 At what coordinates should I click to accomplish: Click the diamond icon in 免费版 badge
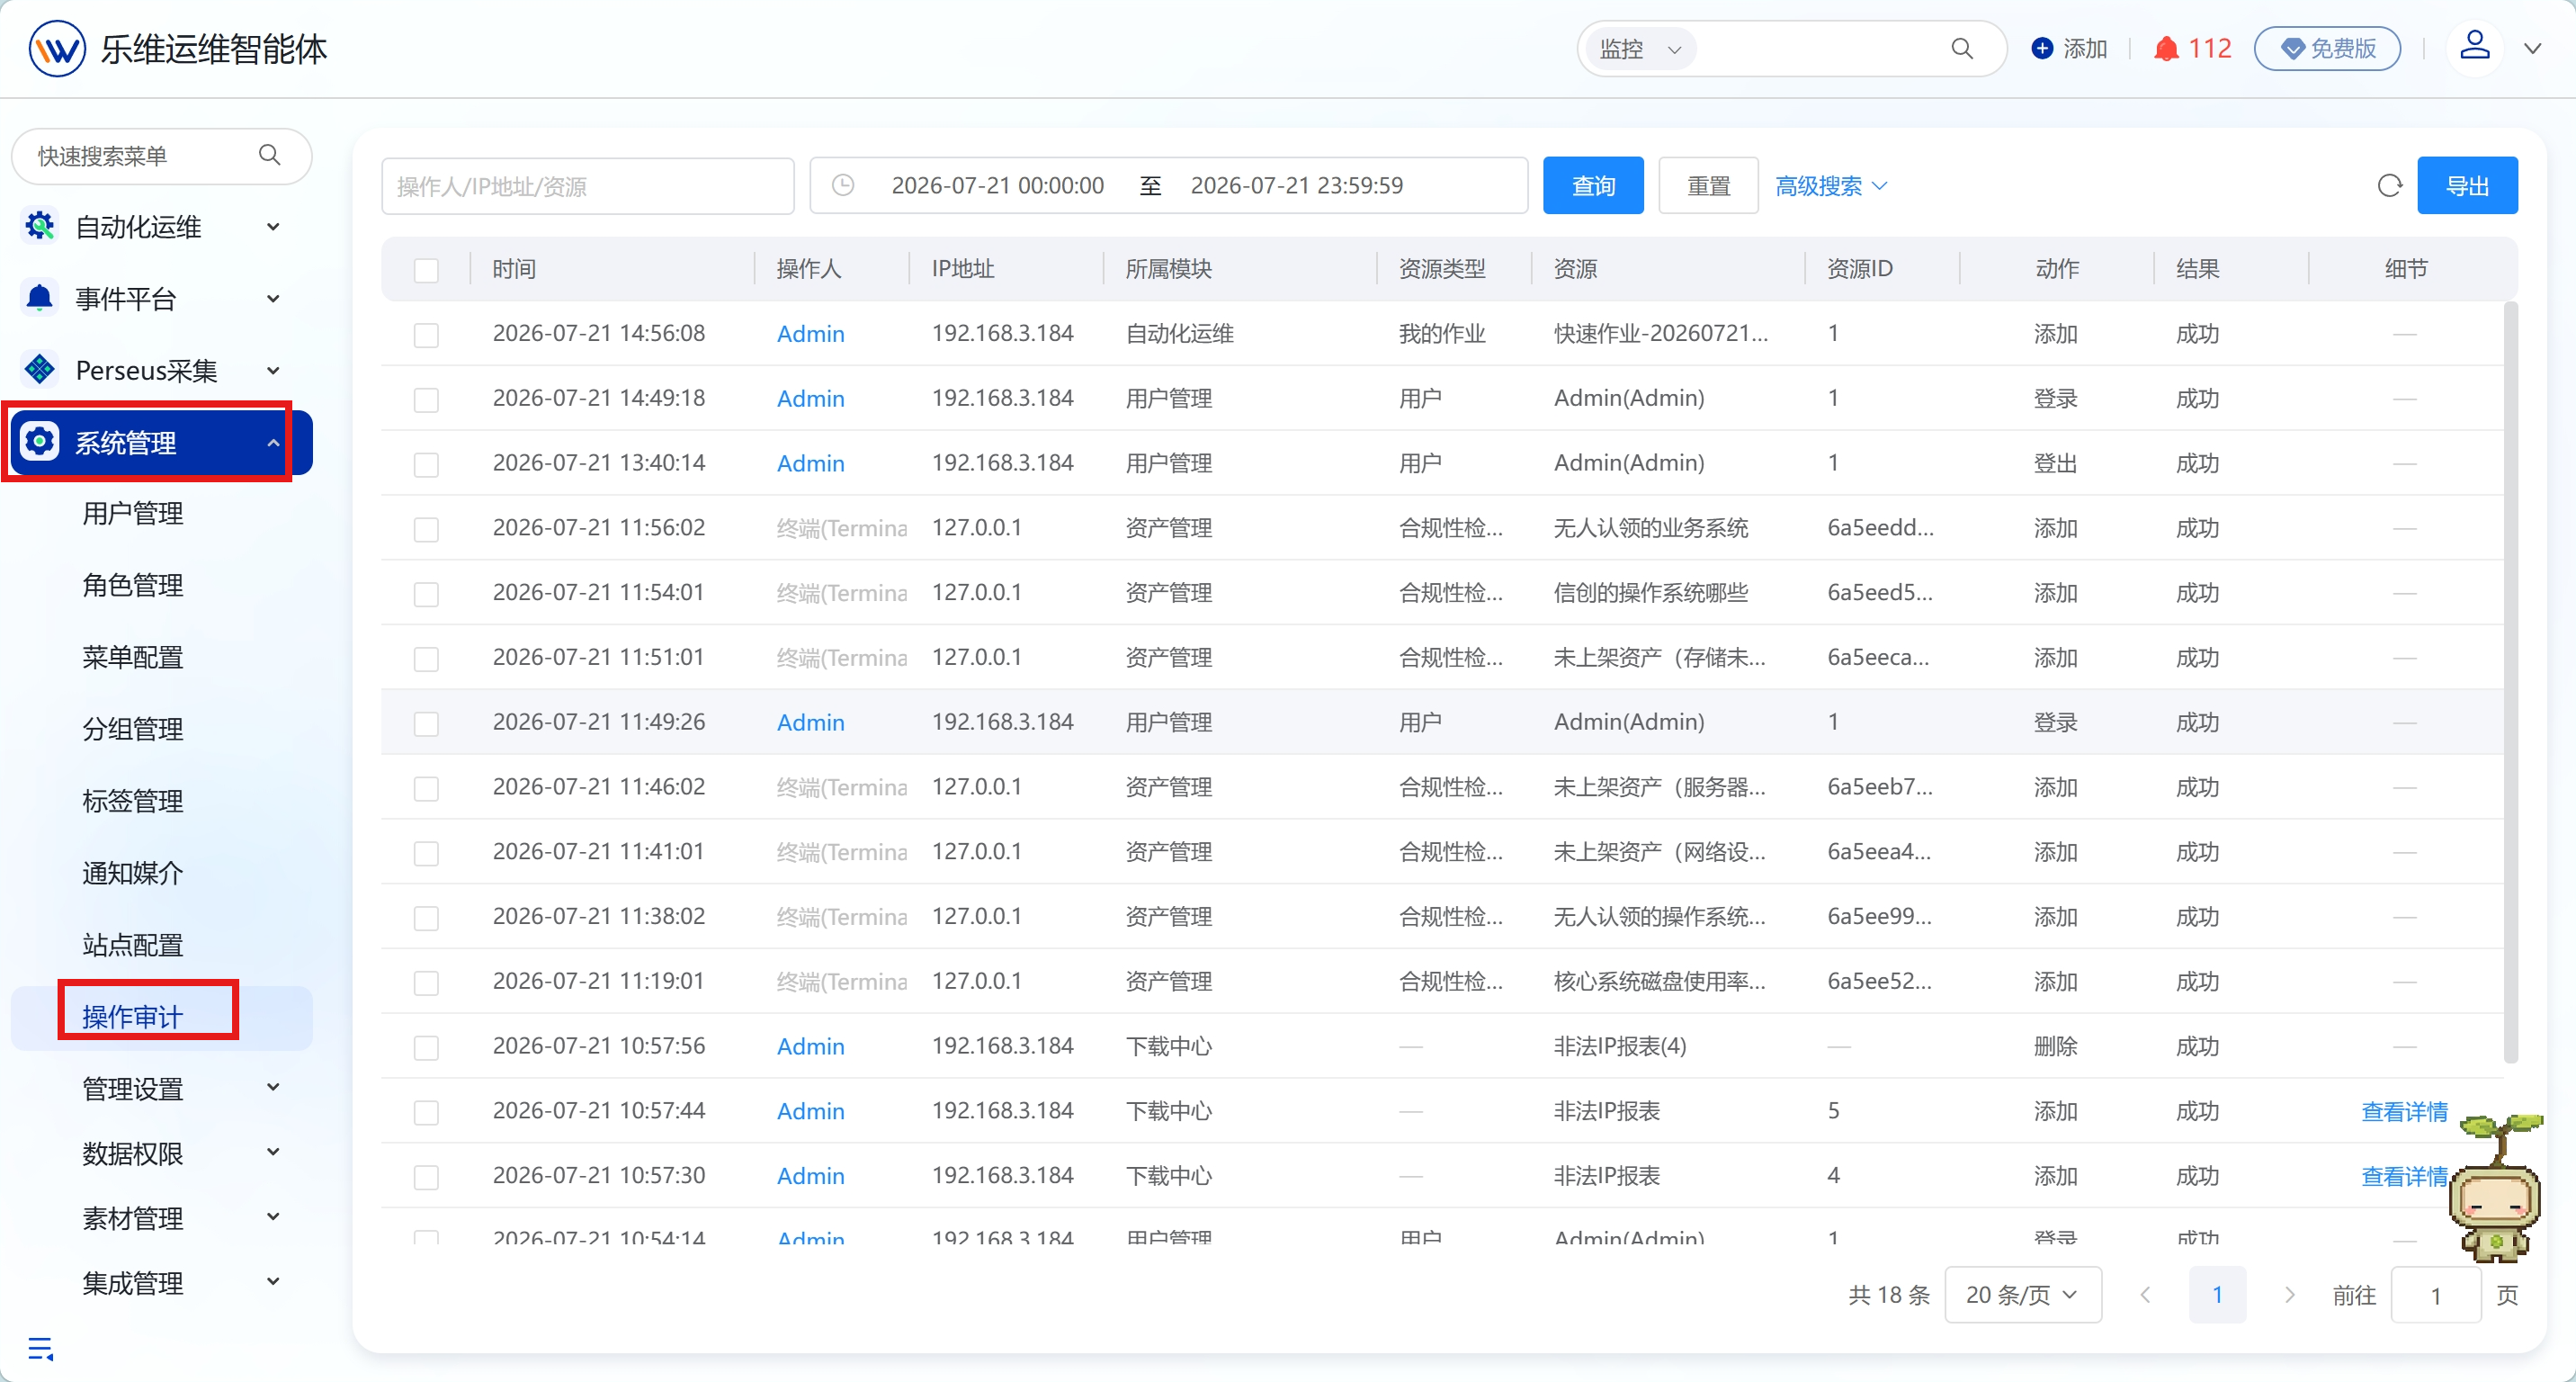point(2293,48)
